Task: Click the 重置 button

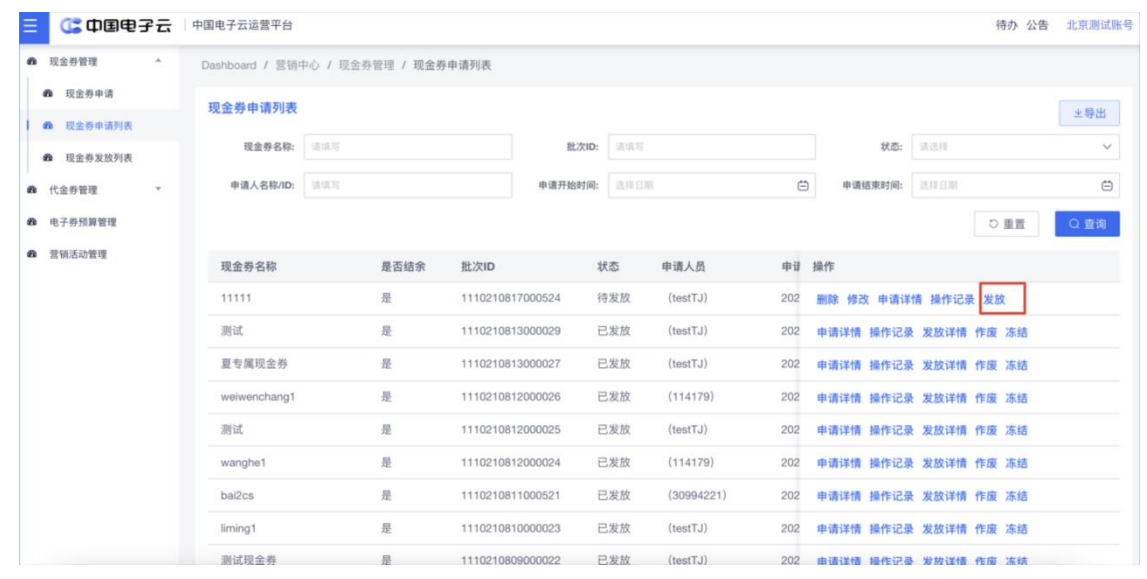Action: pyautogui.click(x=1007, y=224)
